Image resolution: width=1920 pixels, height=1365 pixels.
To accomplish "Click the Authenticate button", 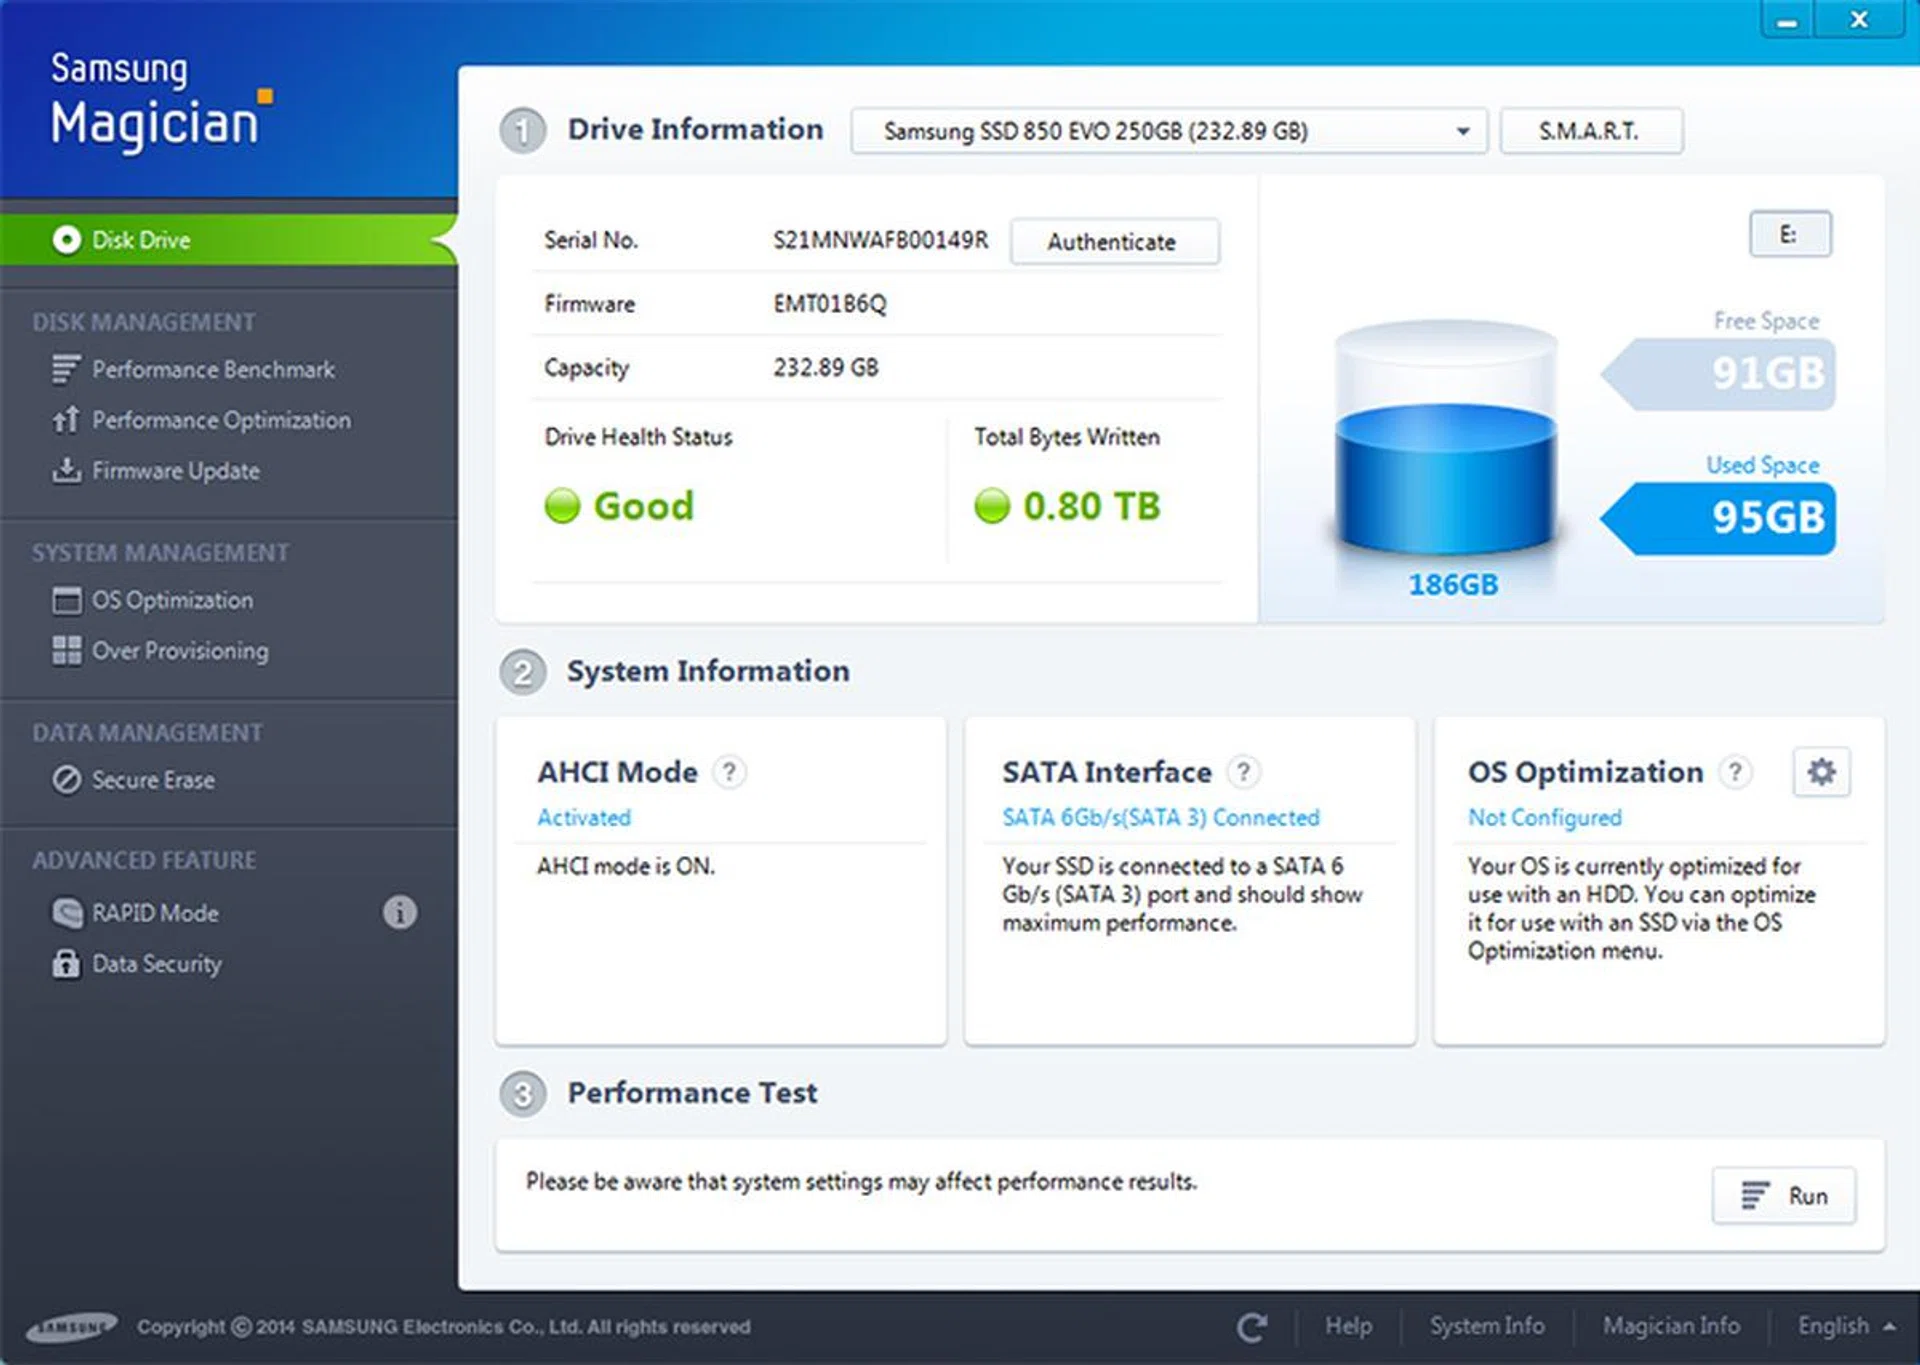I will (x=1113, y=242).
